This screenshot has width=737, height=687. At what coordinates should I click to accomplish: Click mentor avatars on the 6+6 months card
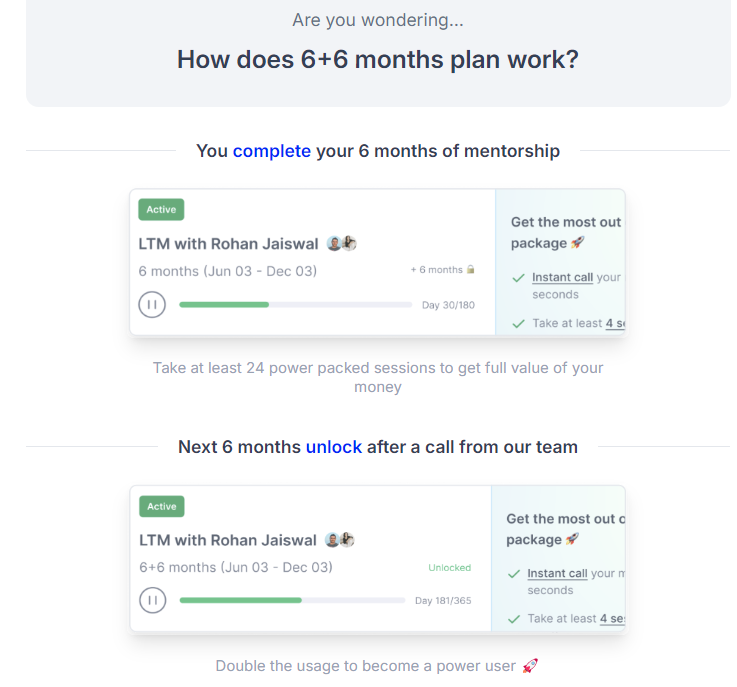pos(340,540)
